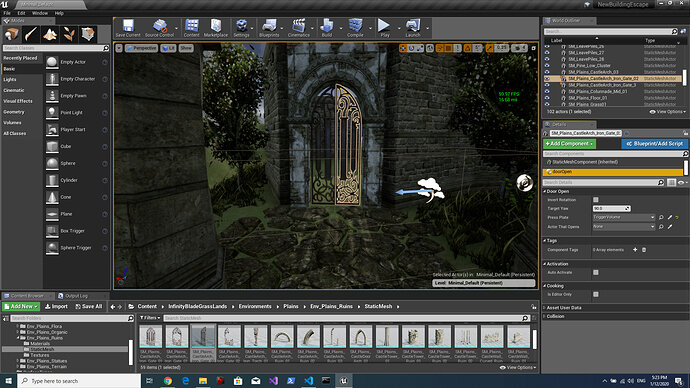Image resolution: width=690 pixels, height=388 pixels.
Task: Toggle rotation snapping in viewport toolbar
Action: 468,48
